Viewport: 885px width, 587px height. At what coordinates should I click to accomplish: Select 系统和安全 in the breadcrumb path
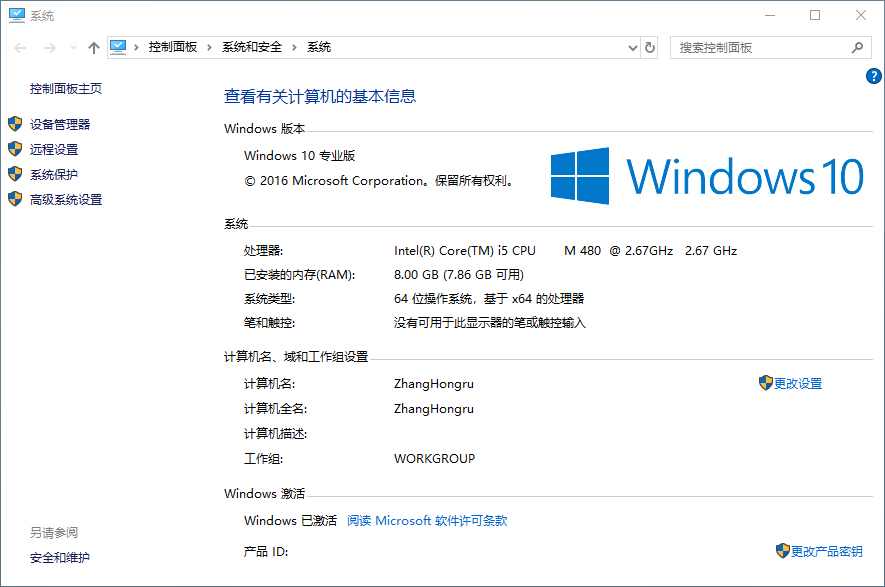click(x=252, y=47)
